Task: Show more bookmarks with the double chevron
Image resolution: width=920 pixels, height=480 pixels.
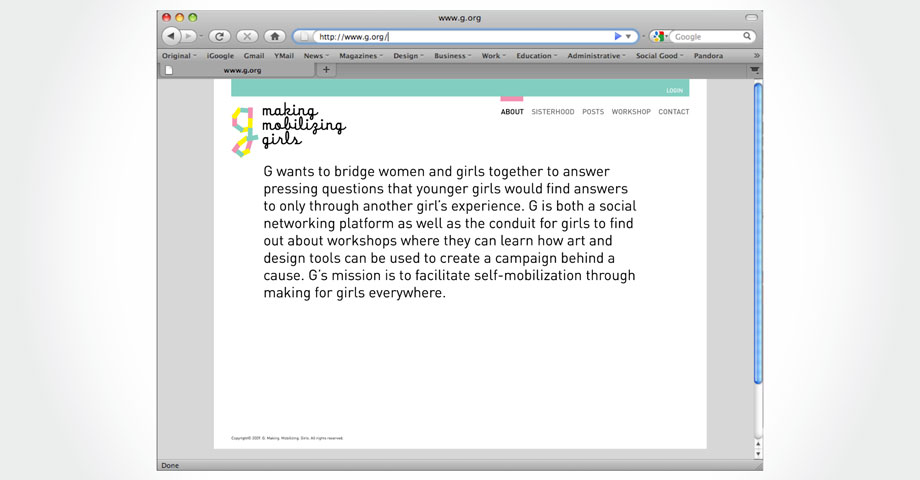Action: click(x=756, y=56)
